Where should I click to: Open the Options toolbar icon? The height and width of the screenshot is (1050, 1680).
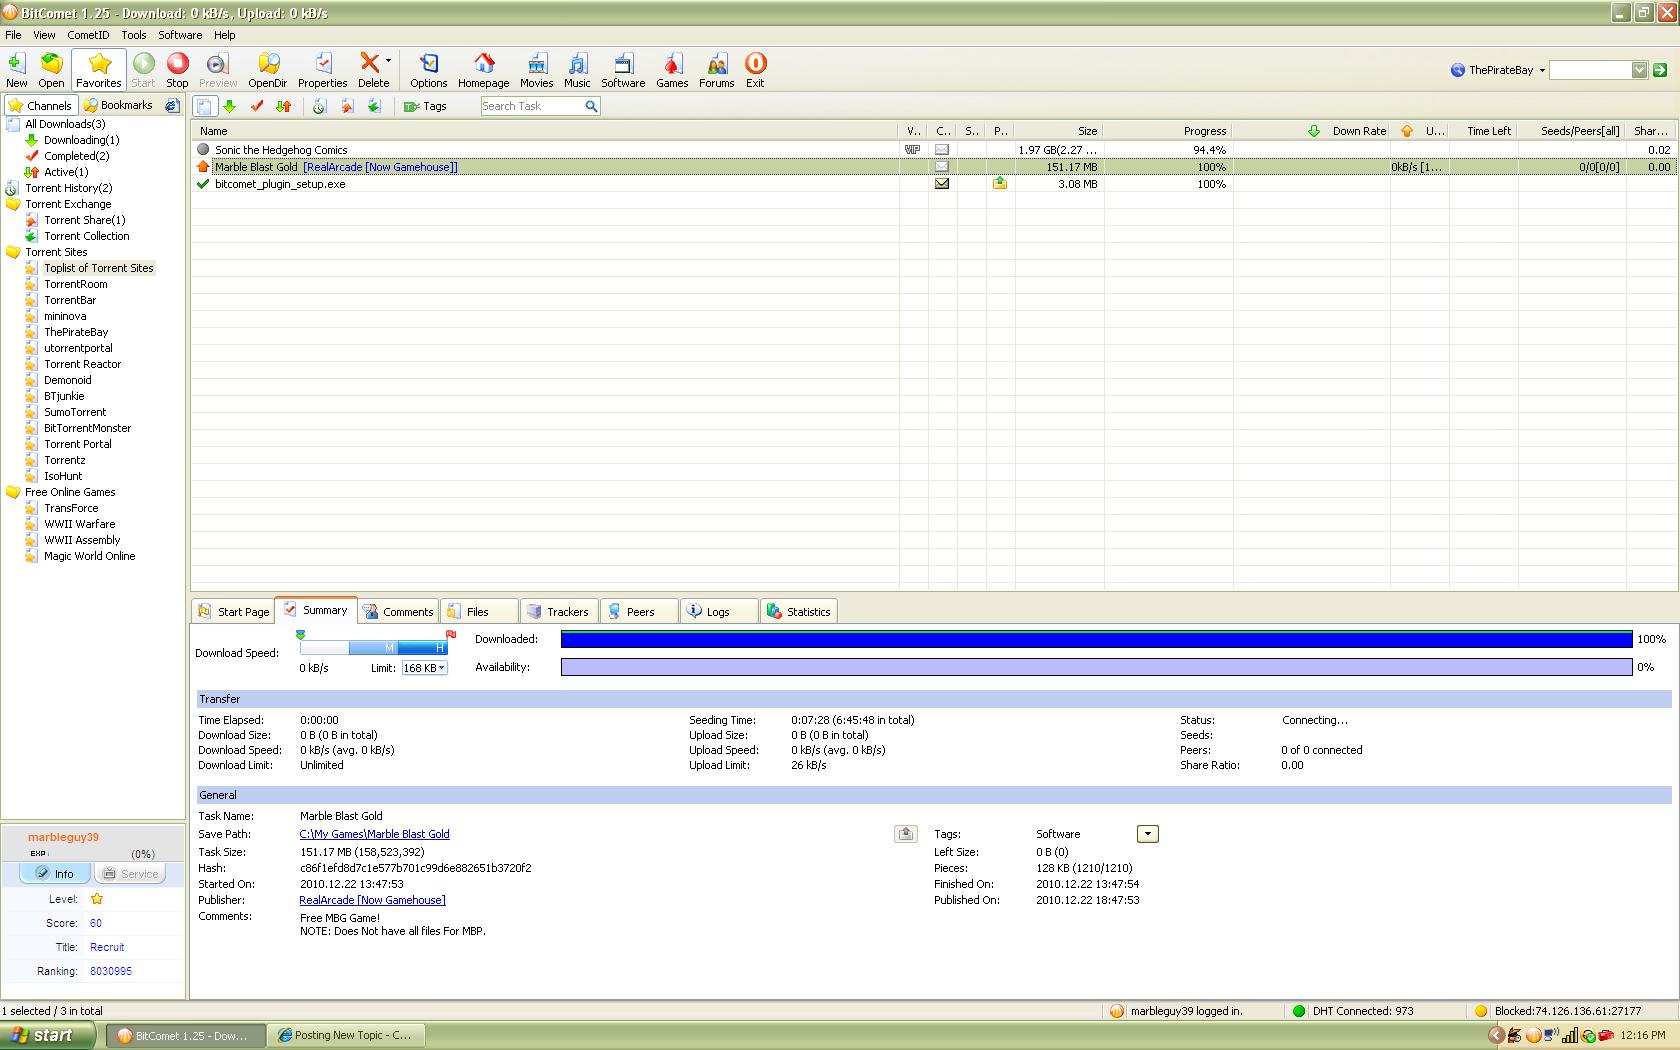tap(428, 70)
